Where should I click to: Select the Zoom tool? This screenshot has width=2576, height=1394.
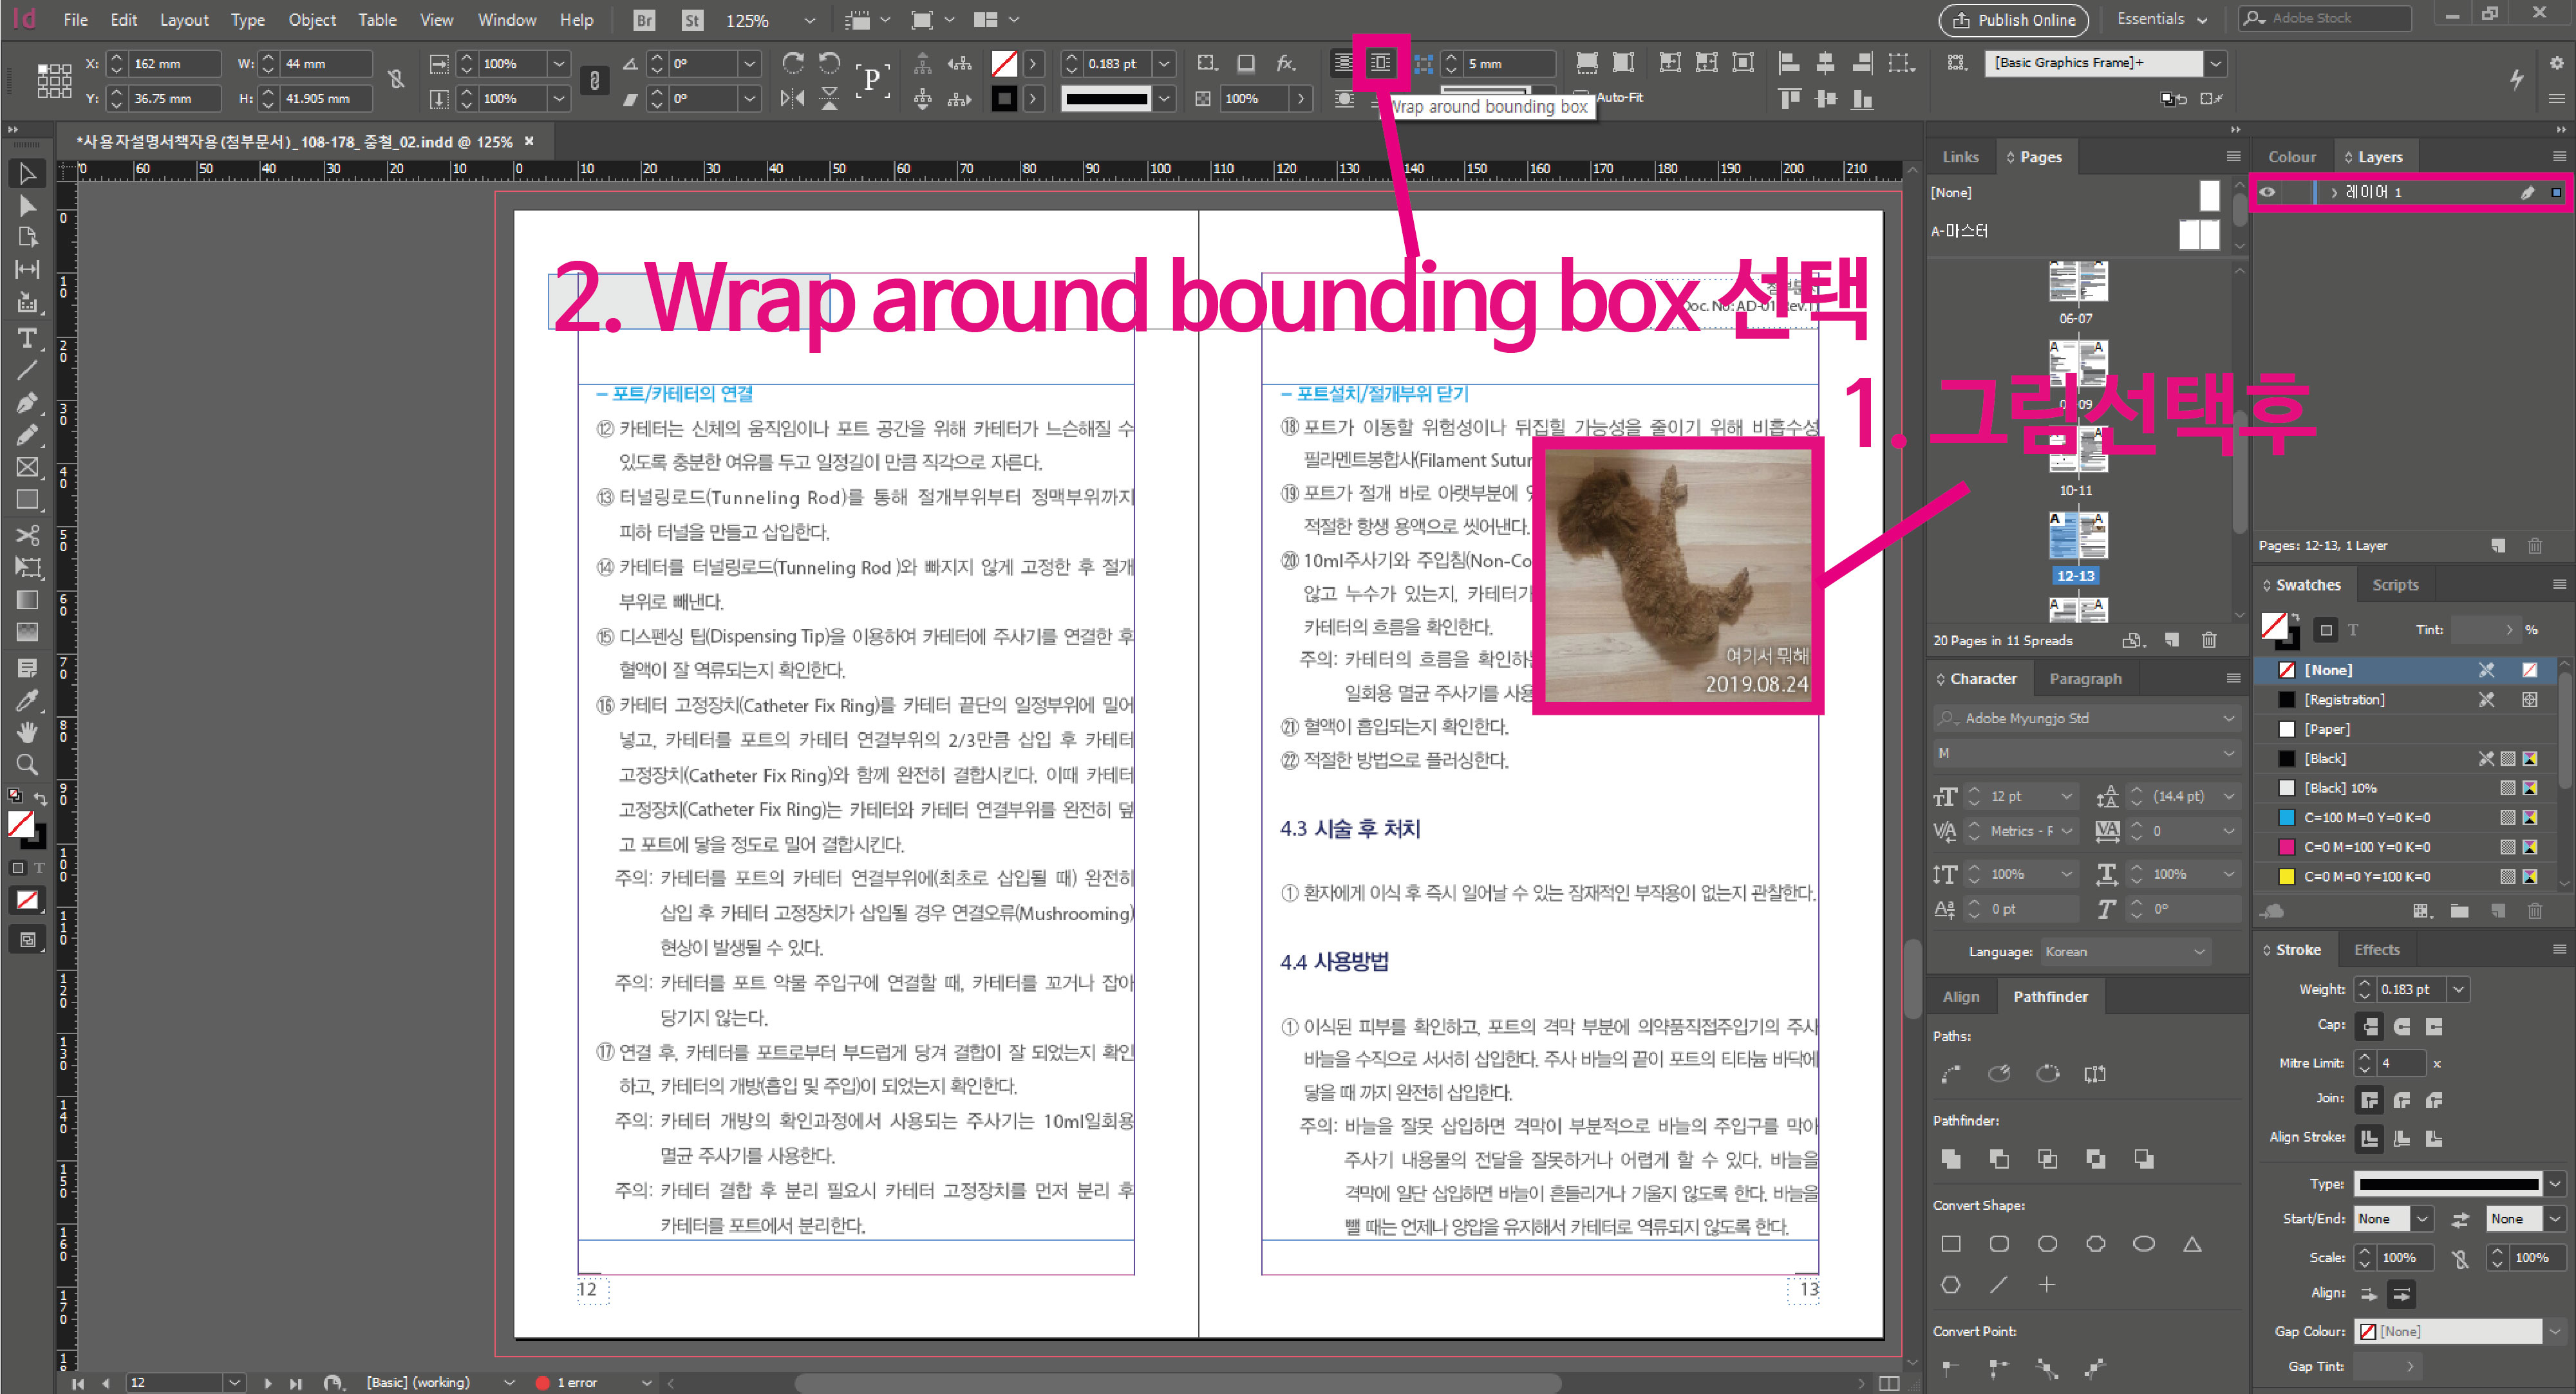point(27,765)
